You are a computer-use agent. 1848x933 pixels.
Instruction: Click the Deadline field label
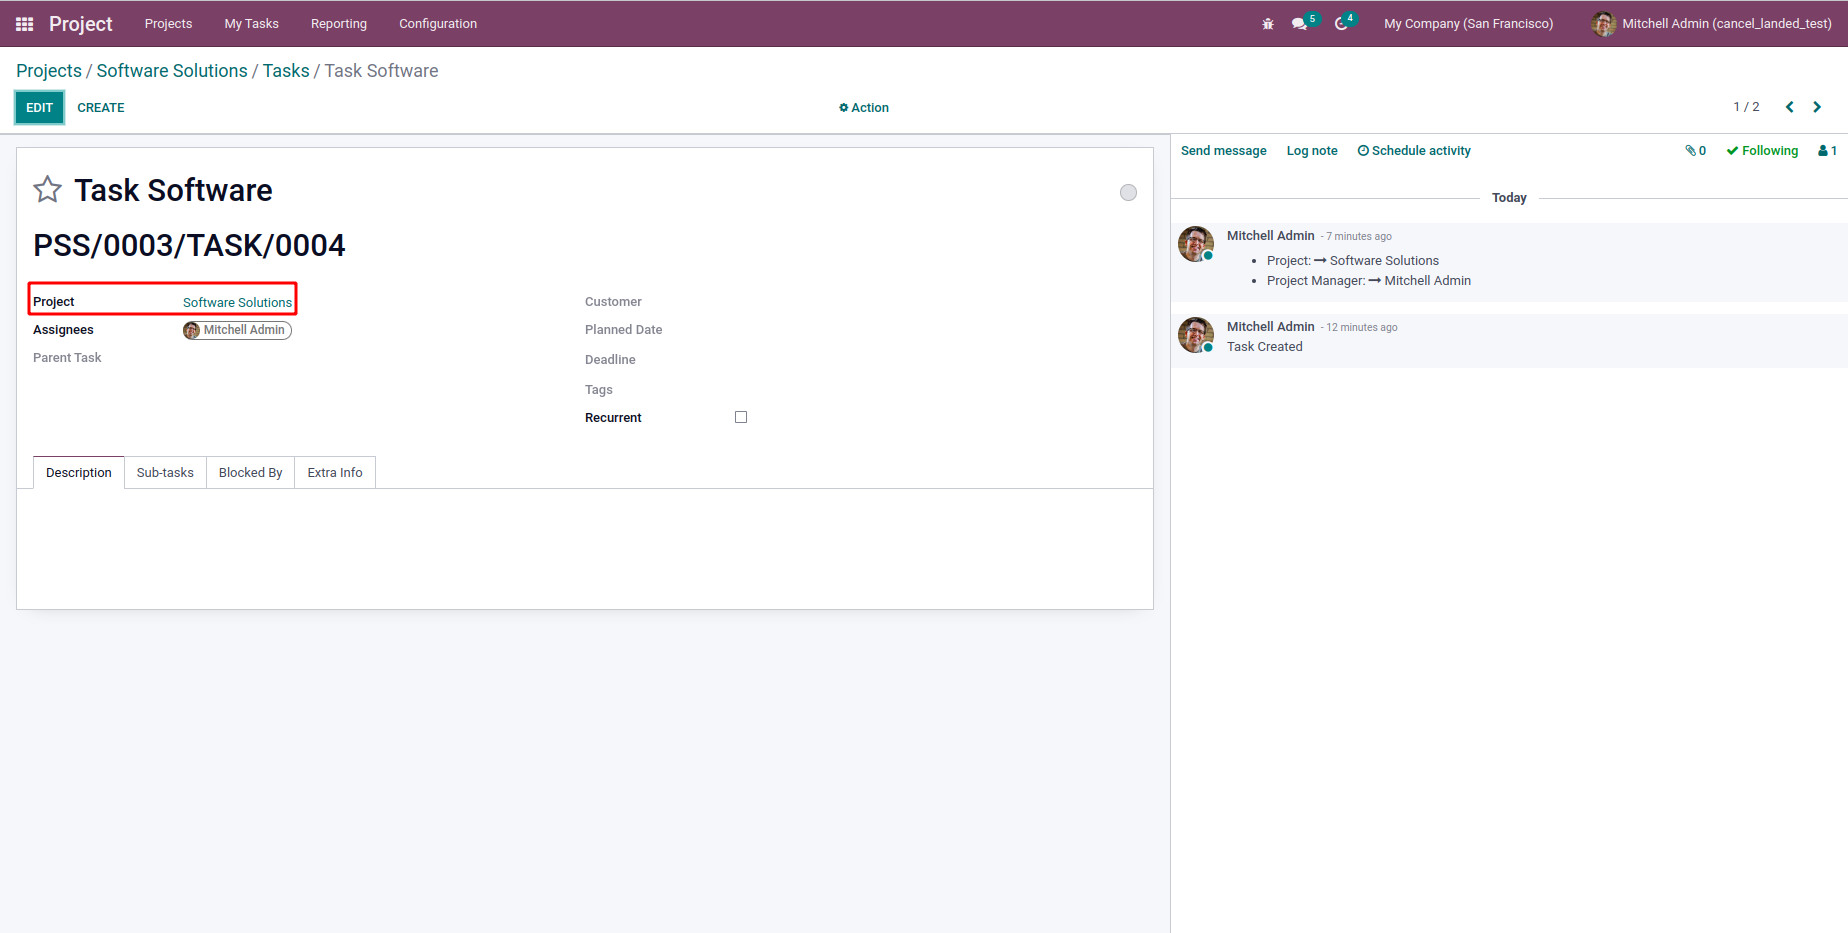pyautogui.click(x=610, y=360)
